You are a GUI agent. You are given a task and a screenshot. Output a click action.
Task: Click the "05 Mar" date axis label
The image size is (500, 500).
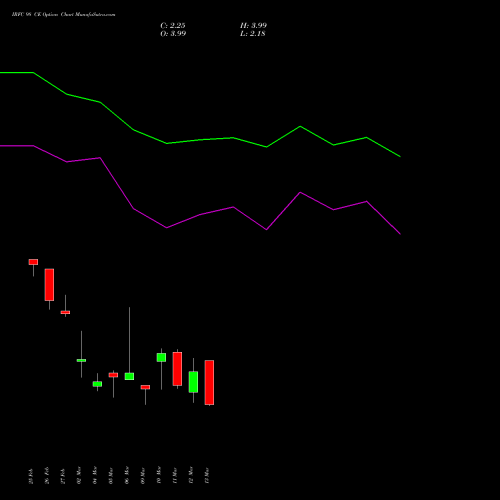(x=111, y=476)
